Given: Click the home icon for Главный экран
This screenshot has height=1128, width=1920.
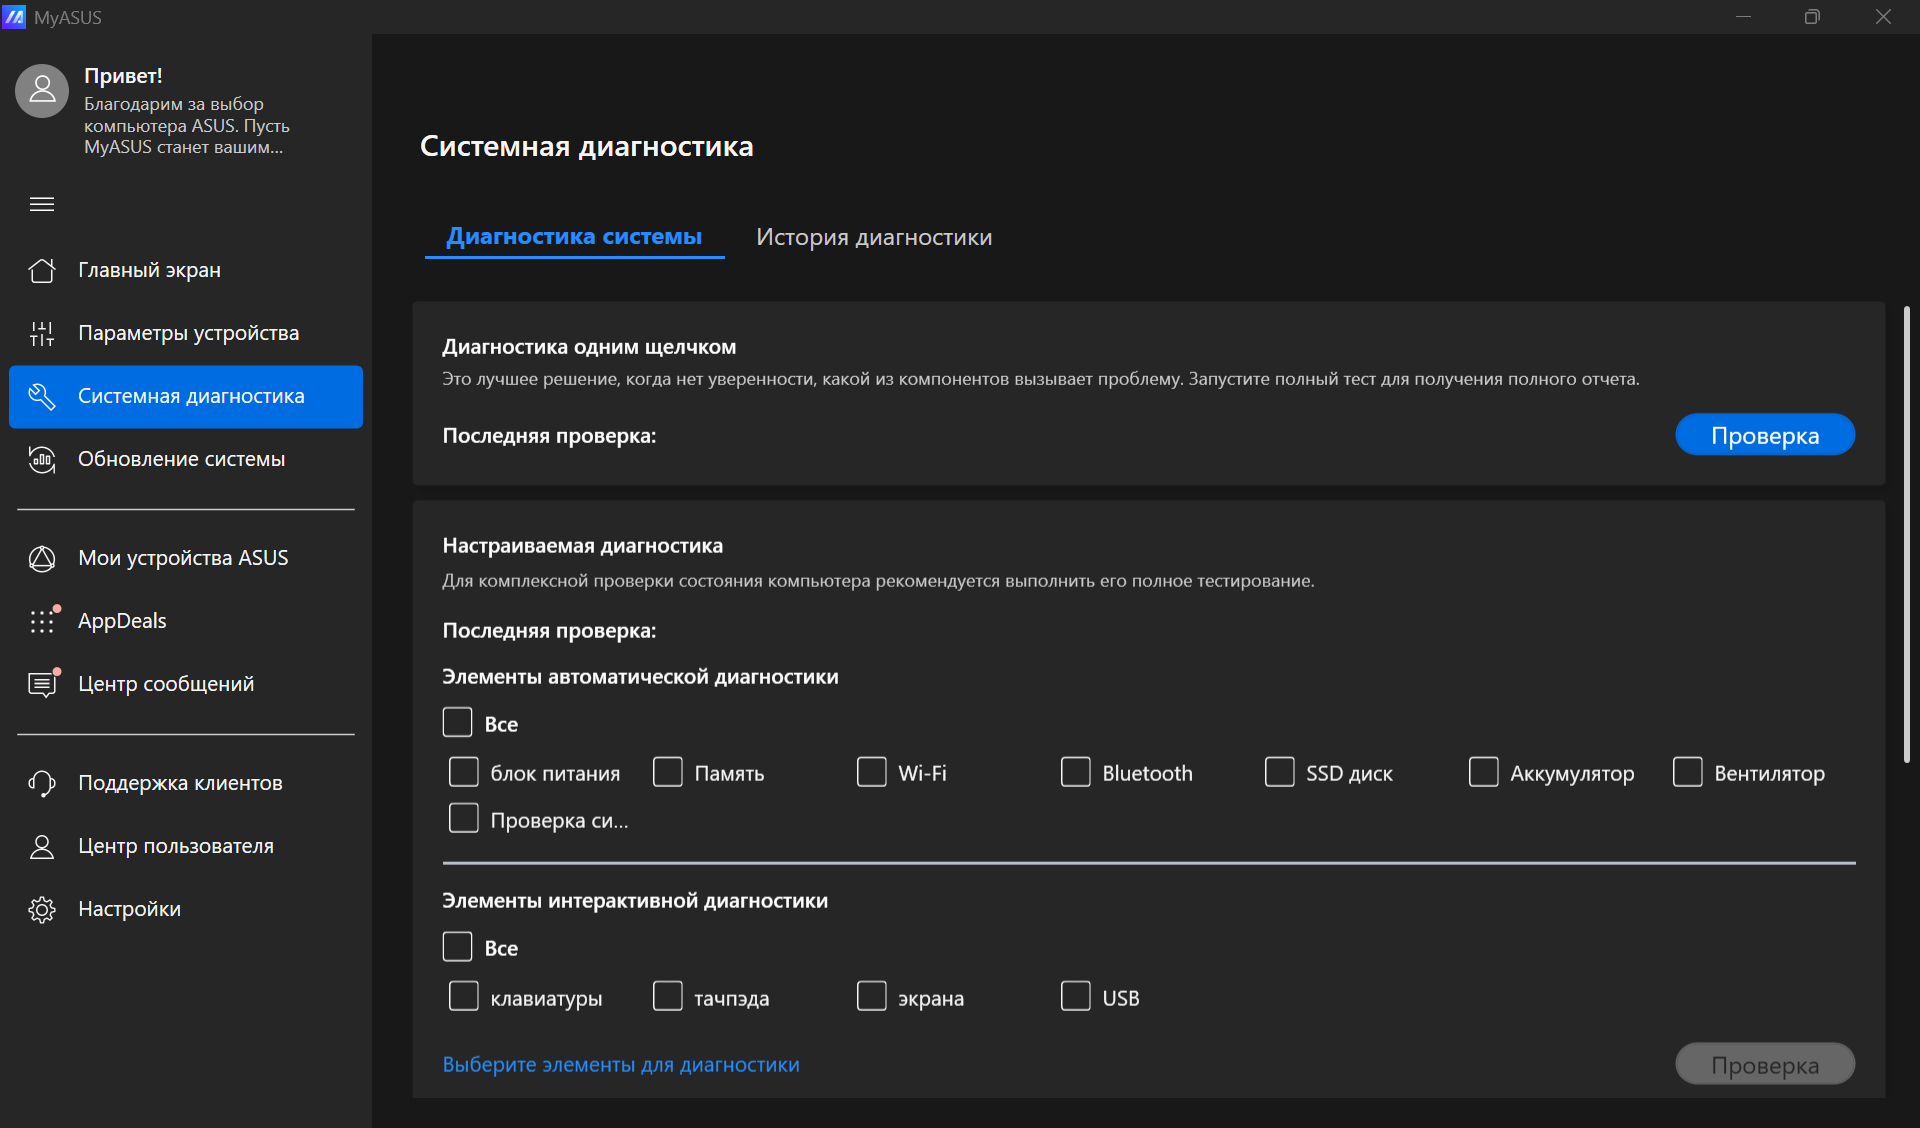Looking at the screenshot, I should [x=42, y=270].
